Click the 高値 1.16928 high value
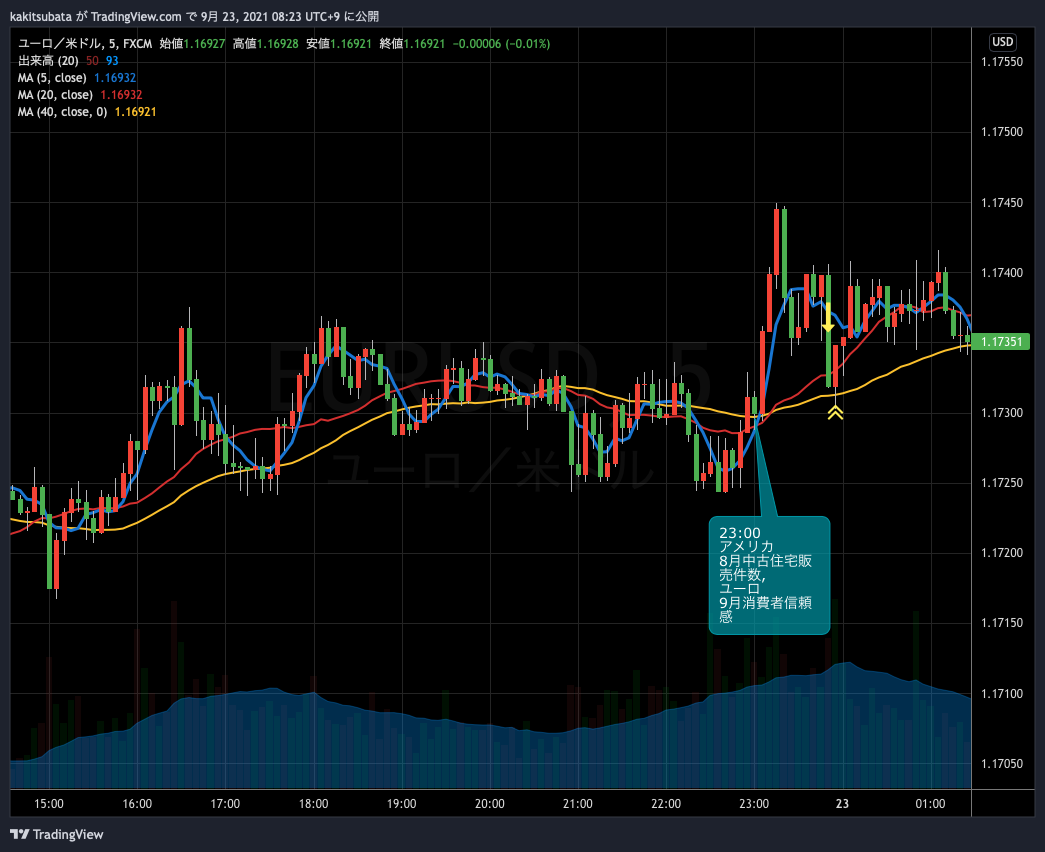This screenshot has width=1045, height=852. (265, 44)
